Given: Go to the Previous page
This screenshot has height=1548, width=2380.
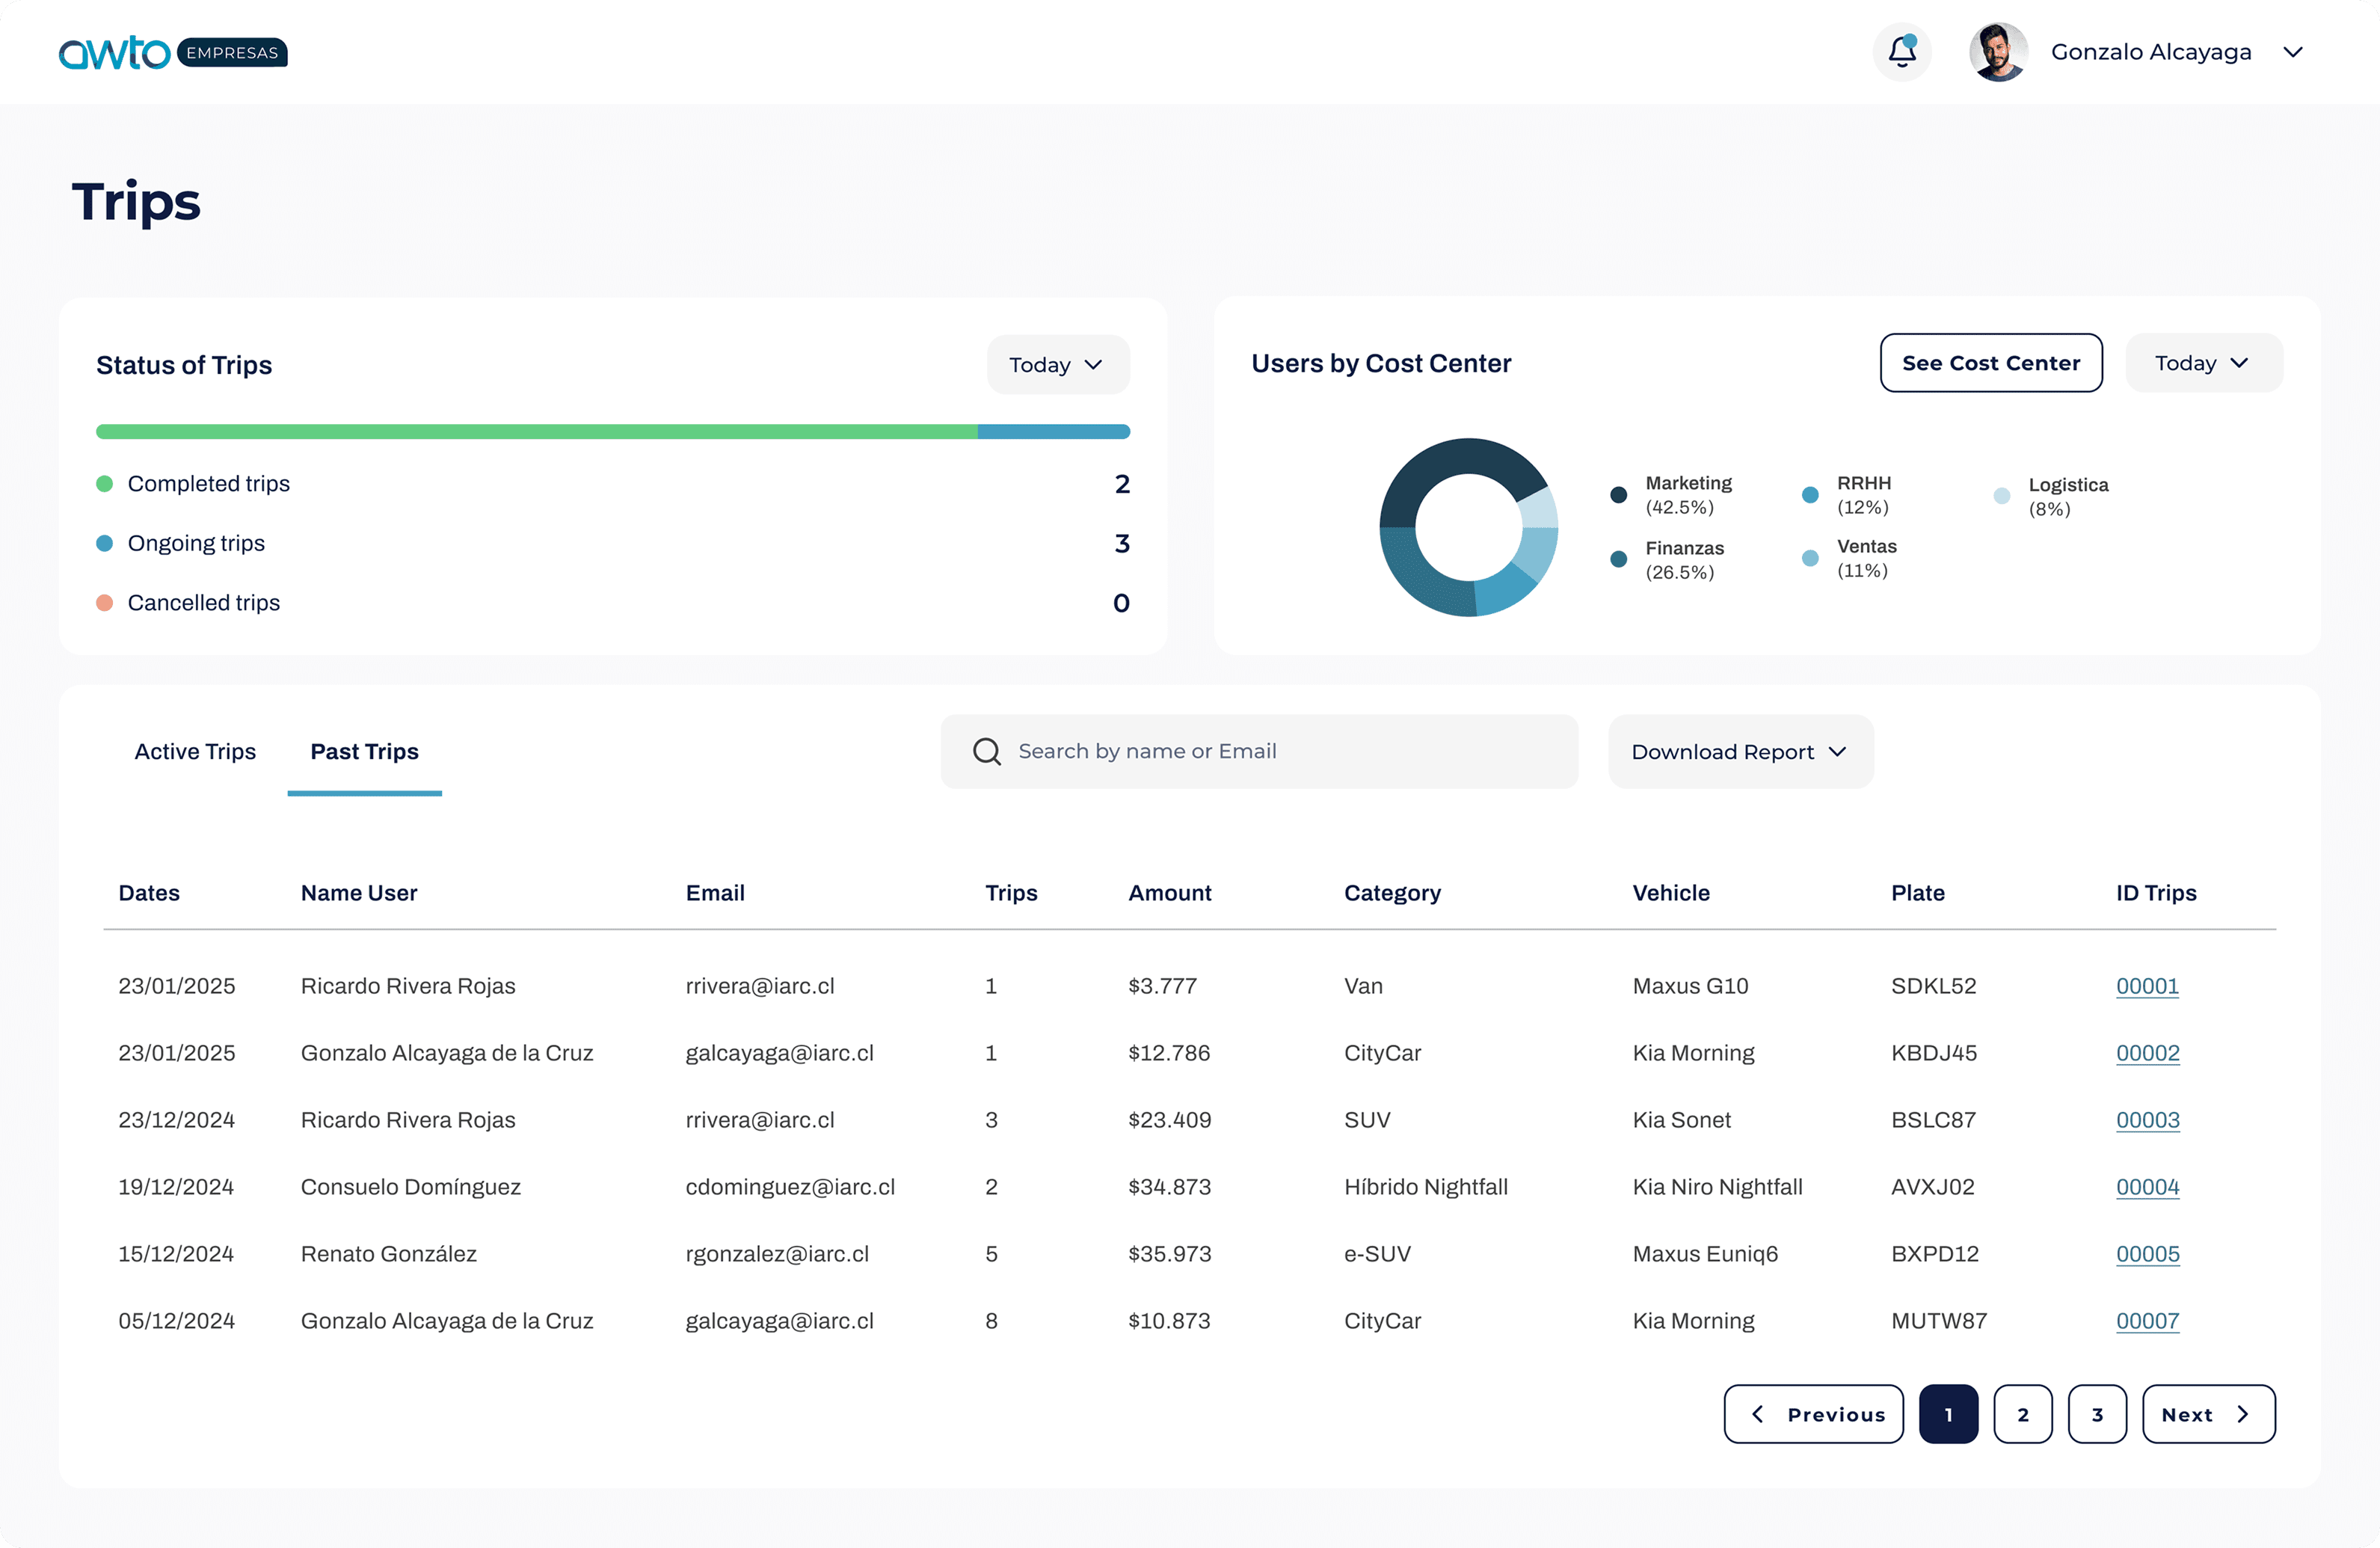Looking at the screenshot, I should pos(1813,1414).
